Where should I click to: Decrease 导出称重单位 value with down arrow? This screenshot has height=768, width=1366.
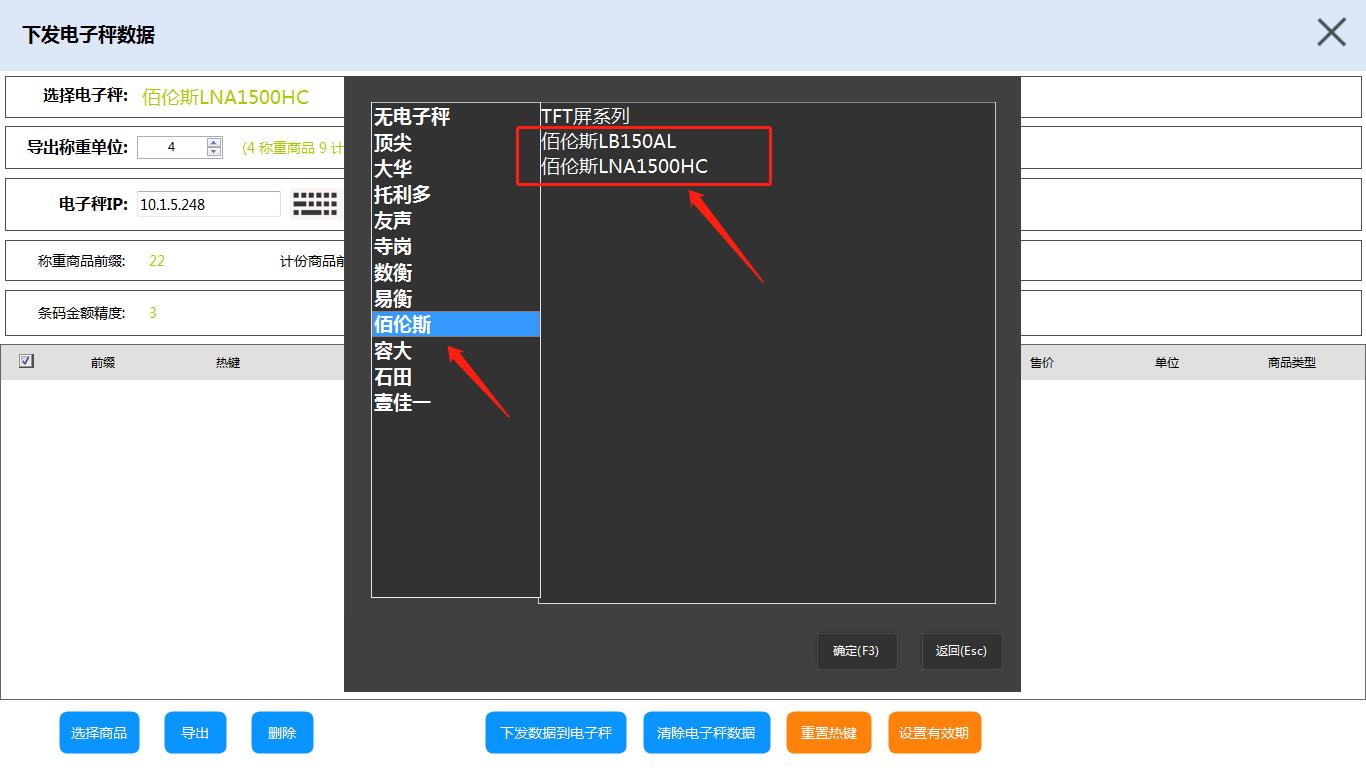214,152
